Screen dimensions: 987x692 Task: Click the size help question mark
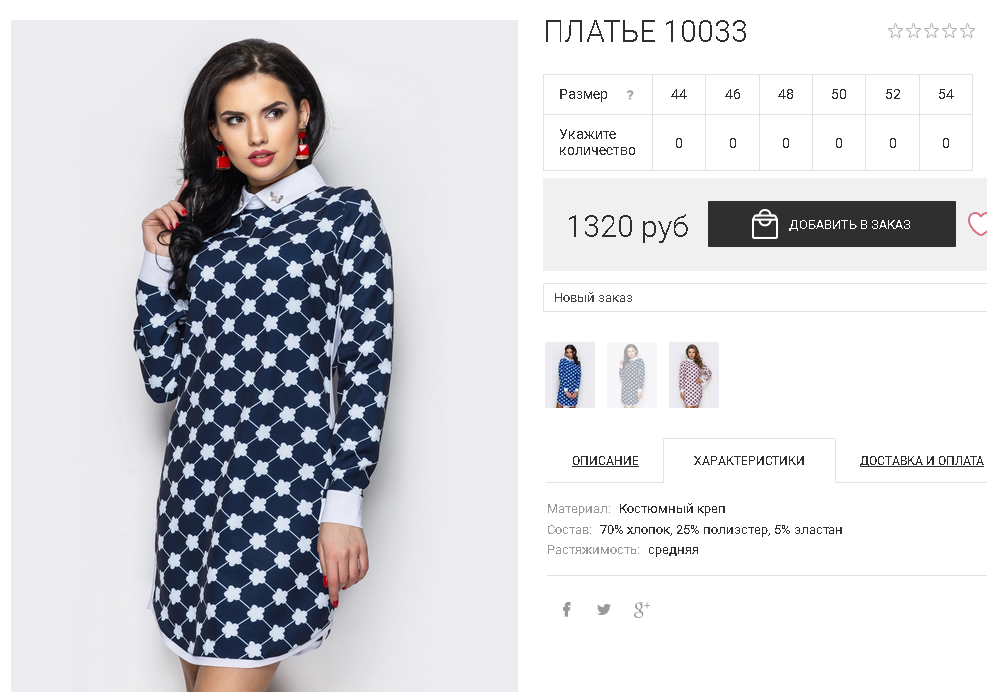pos(629,95)
